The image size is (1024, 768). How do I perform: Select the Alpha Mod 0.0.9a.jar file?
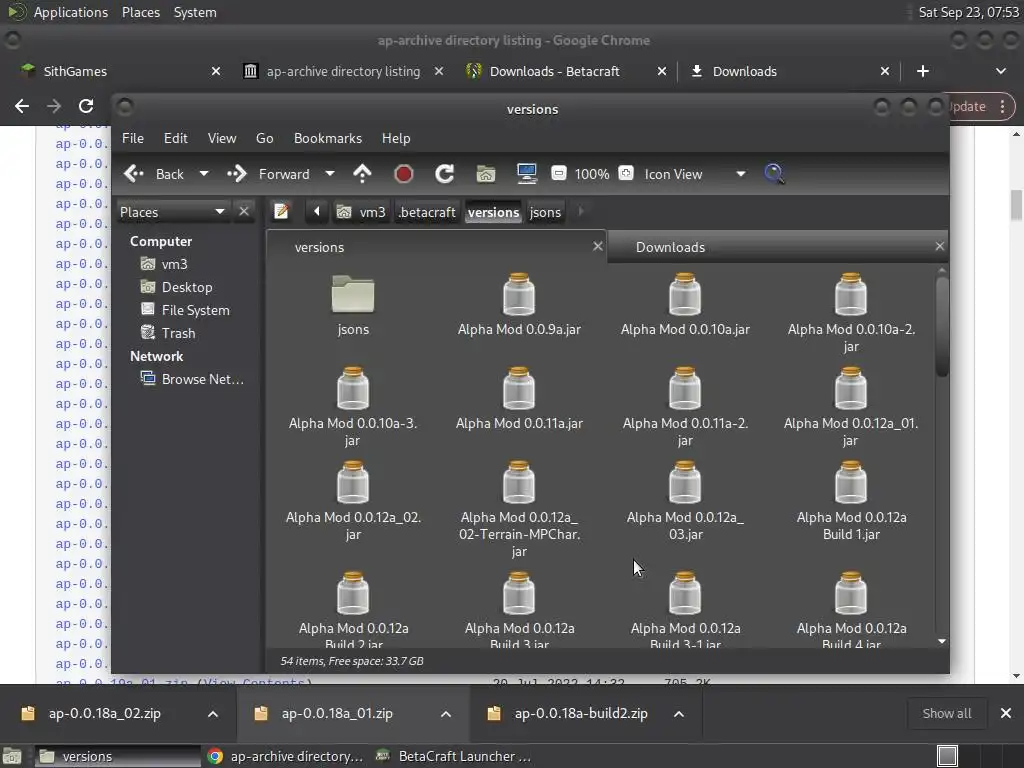519,305
